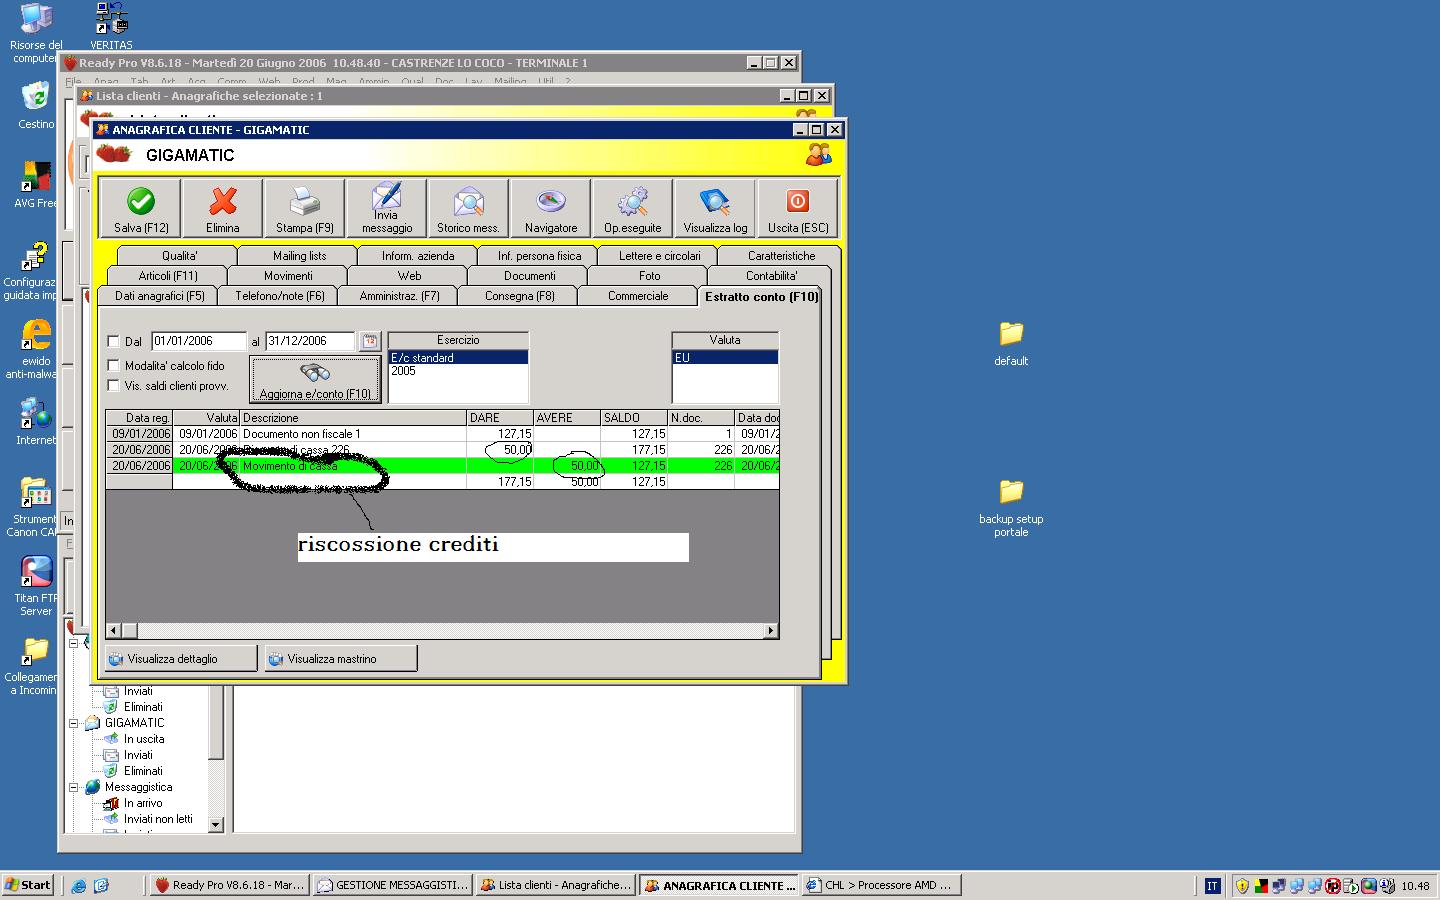Image resolution: width=1440 pixels, height=900 pixels.
Task: Open AVG Free desktop icon
Action: coord(36,185)
